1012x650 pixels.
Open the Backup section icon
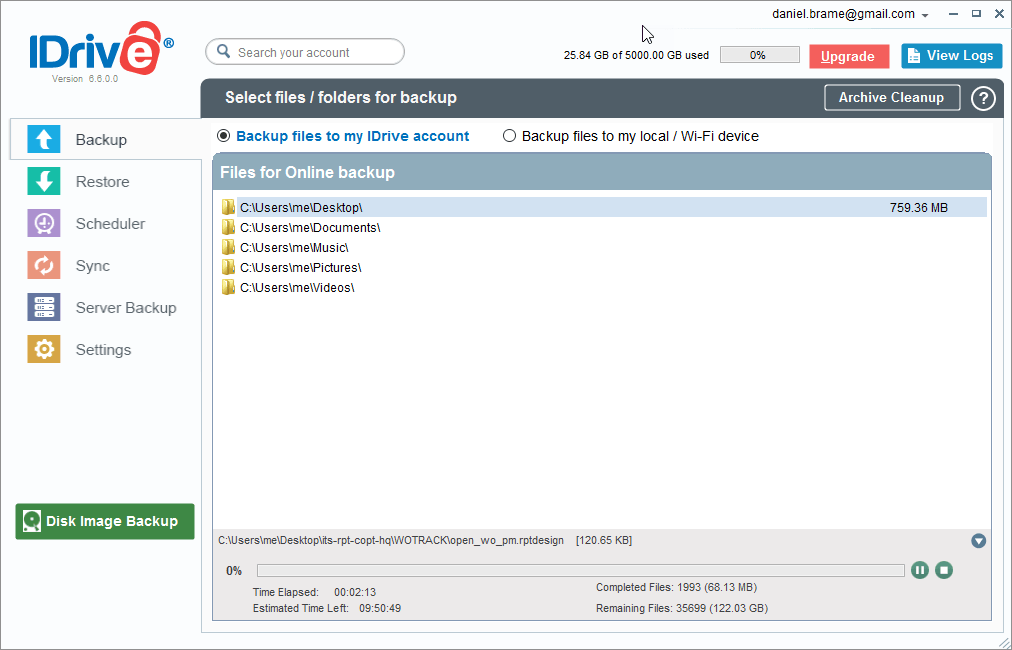(44, 139)
